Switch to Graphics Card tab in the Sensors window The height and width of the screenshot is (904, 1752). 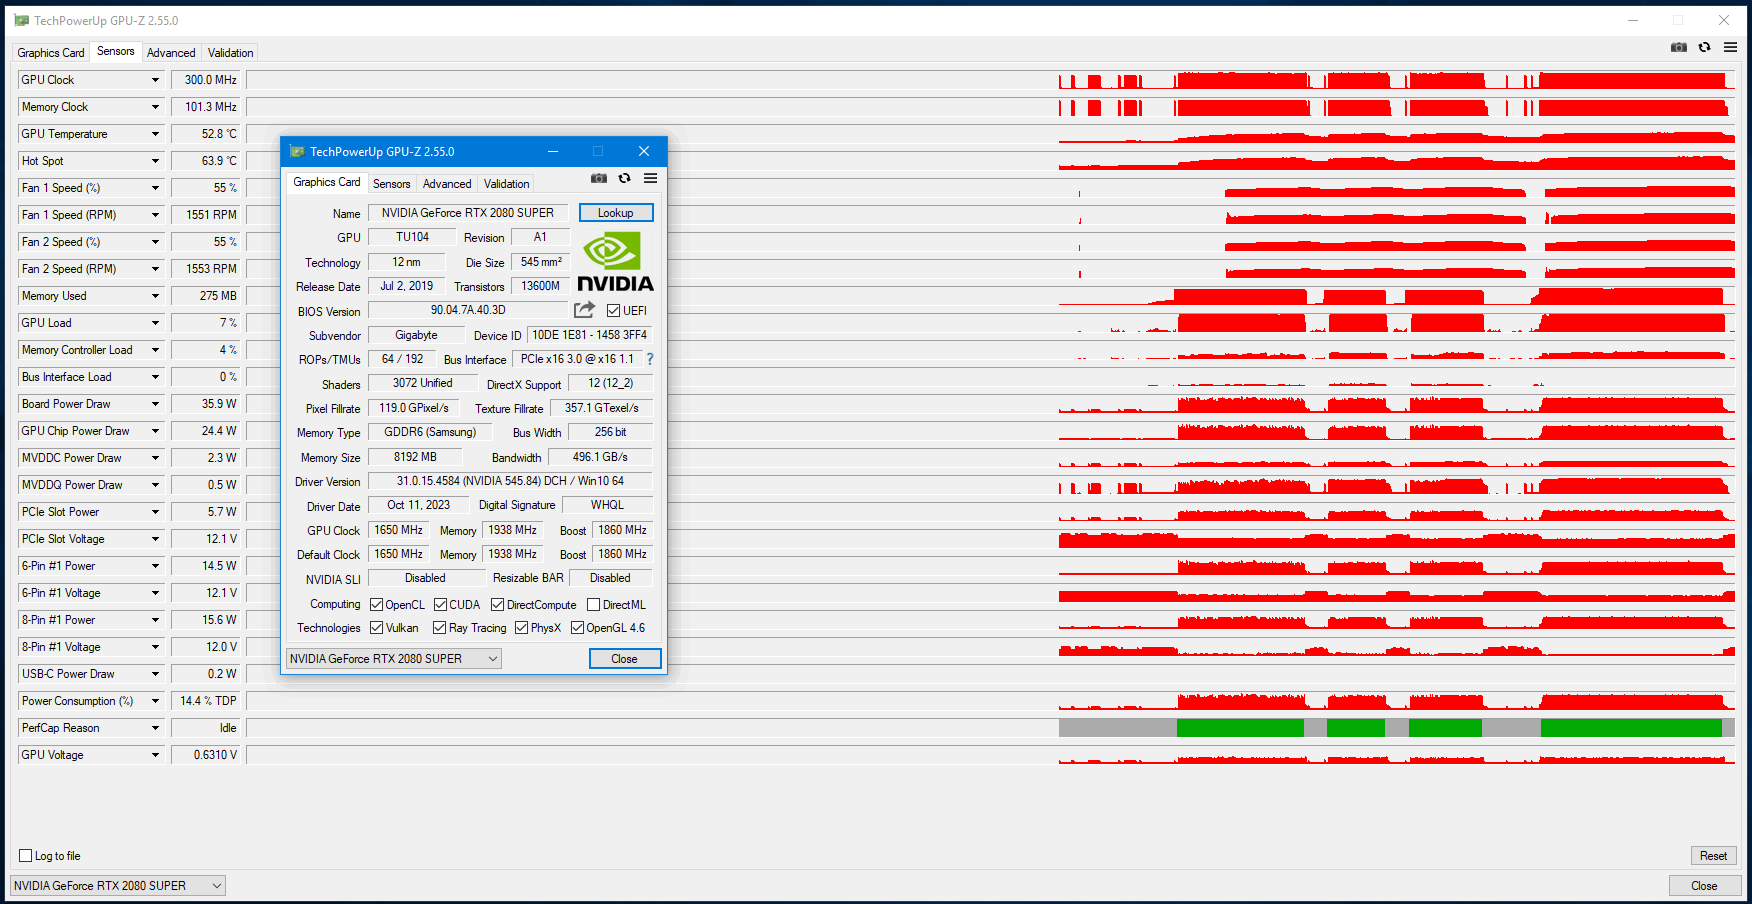click(51, 53)
